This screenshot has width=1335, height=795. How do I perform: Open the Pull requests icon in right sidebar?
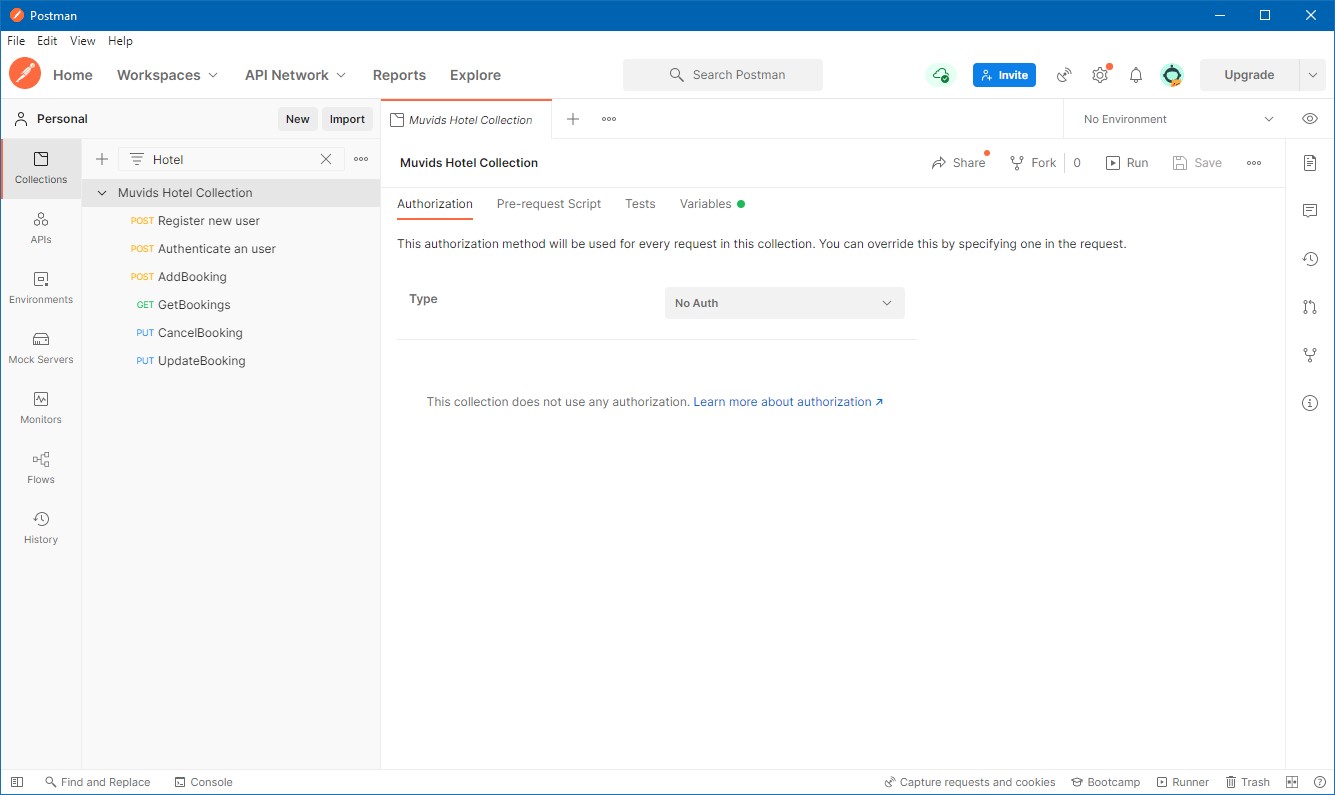(x=1310, y=307)
